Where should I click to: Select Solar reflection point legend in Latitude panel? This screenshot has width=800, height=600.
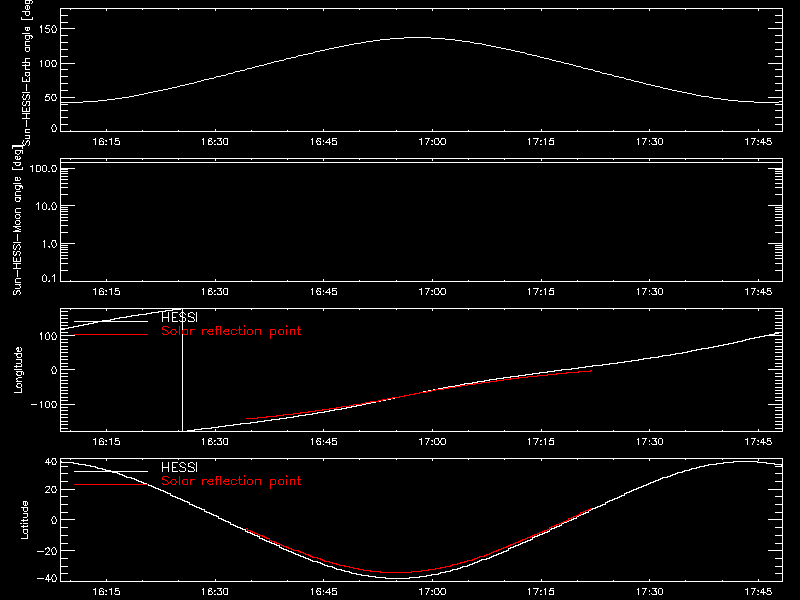pos(231,481)
